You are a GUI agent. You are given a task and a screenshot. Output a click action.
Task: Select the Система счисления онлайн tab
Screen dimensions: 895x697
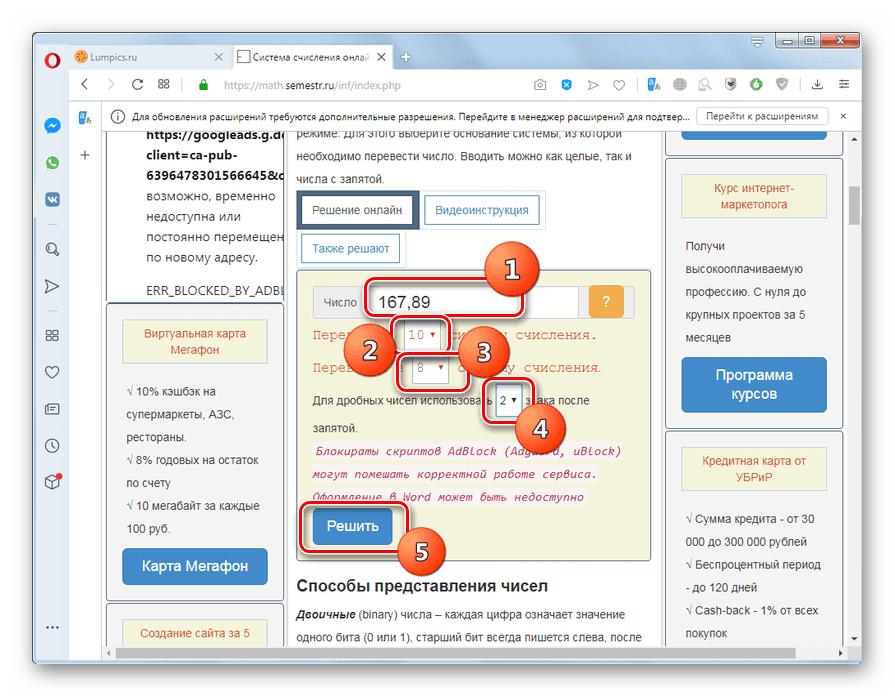tap(312, 57)
